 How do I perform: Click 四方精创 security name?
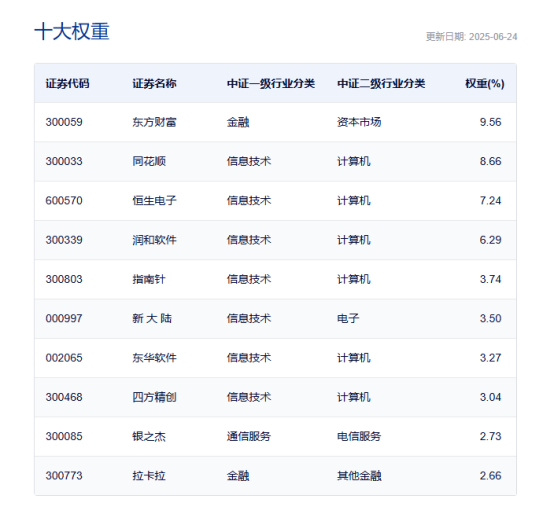click(154, 397)
